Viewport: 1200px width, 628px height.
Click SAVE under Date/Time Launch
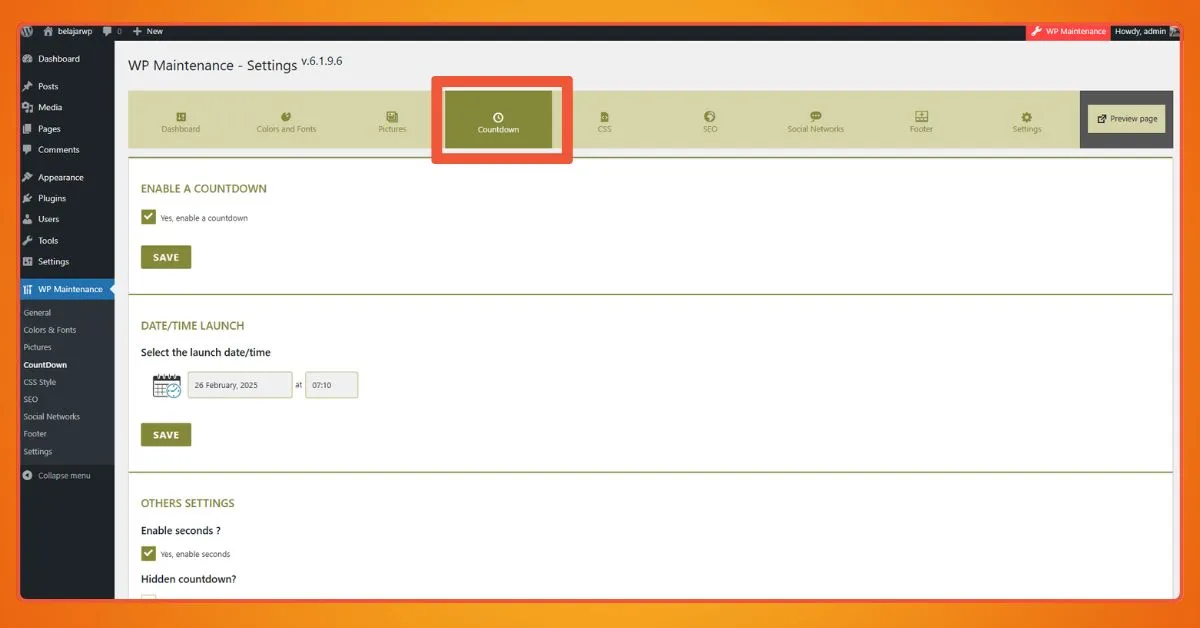[166, 435]
